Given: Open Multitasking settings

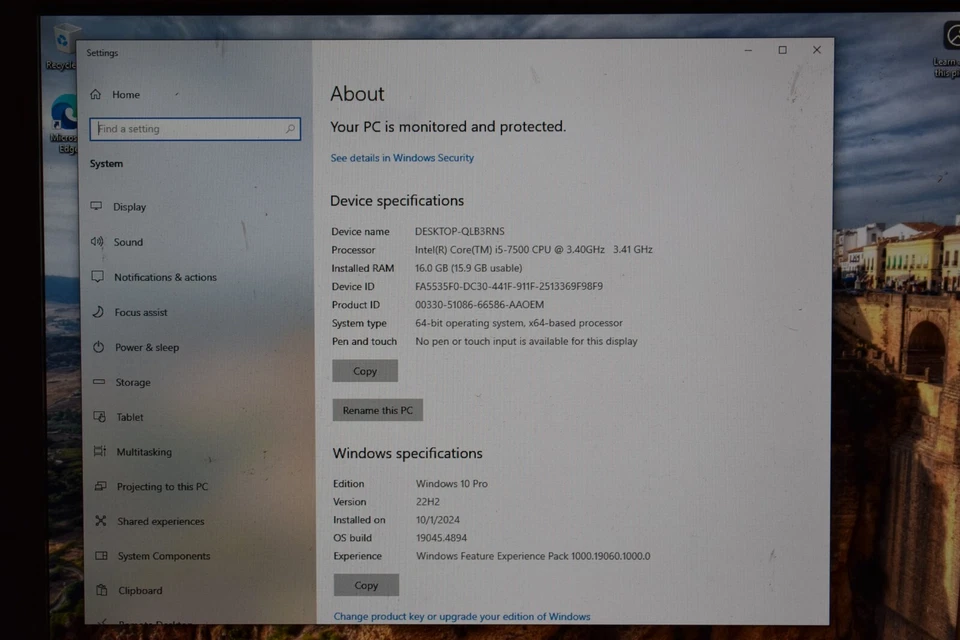Looking at the screenshot, I should tap(143, 452).
